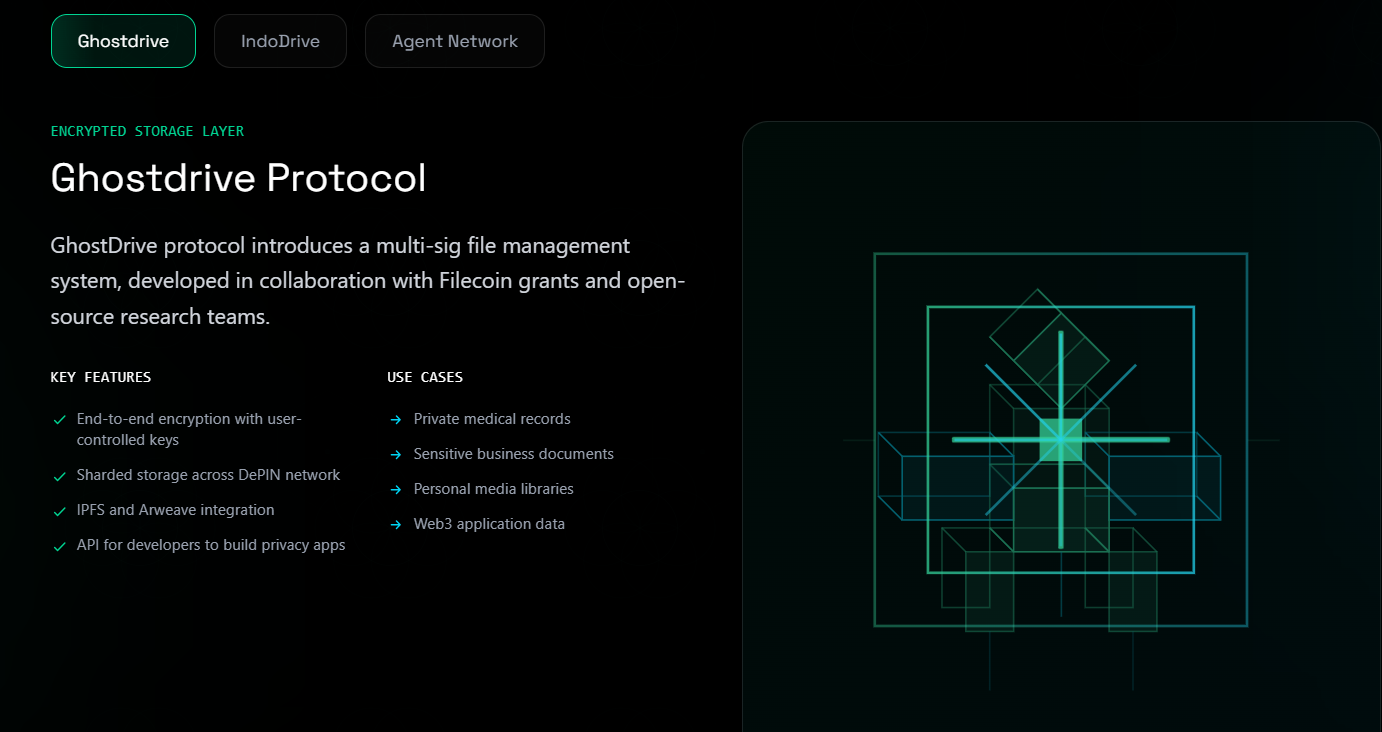The height and width of the screenshot is (732, 1382).
Task: Click checkmark icon beside End-to-end encryption
Action: (x=60, y=420)
